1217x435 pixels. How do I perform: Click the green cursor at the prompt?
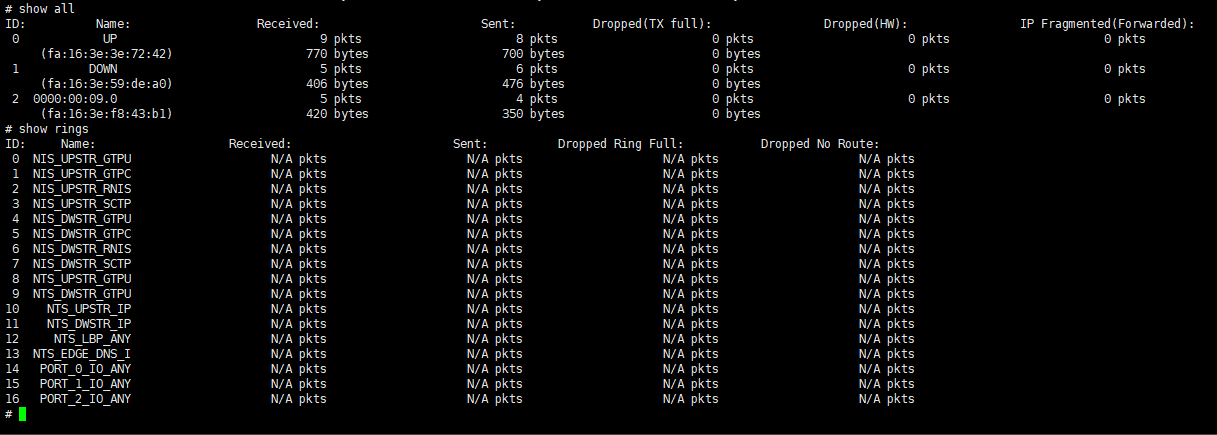(x=22, y=414)
